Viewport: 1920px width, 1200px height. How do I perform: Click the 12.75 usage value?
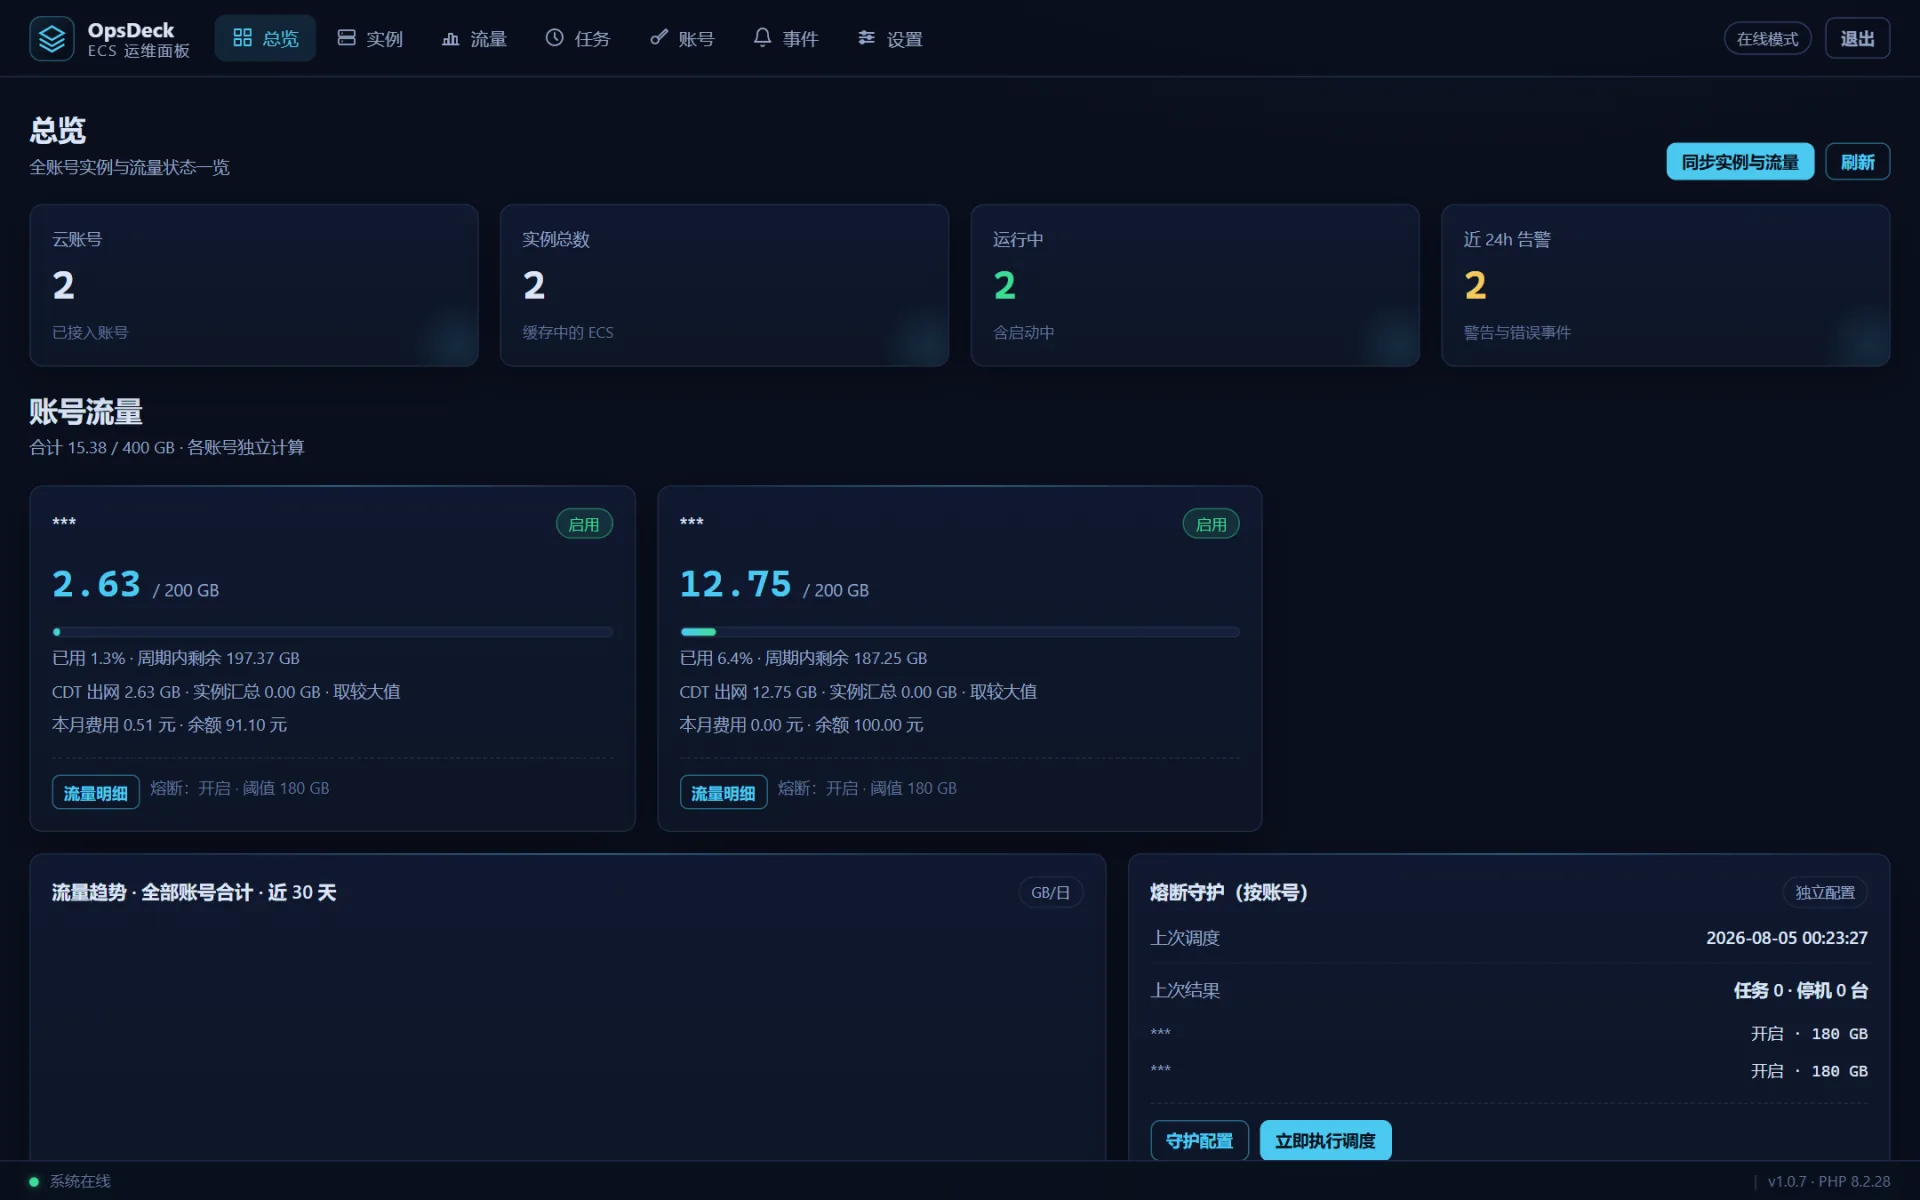click(x=735, y=584)
